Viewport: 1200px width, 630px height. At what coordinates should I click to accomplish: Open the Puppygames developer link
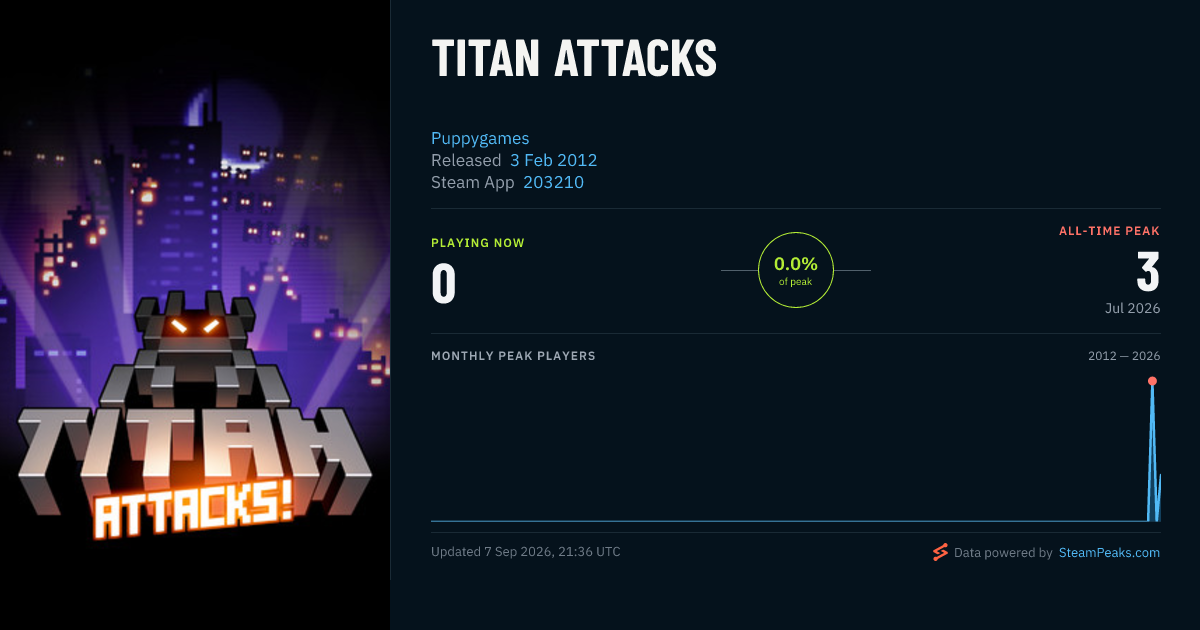480,138
